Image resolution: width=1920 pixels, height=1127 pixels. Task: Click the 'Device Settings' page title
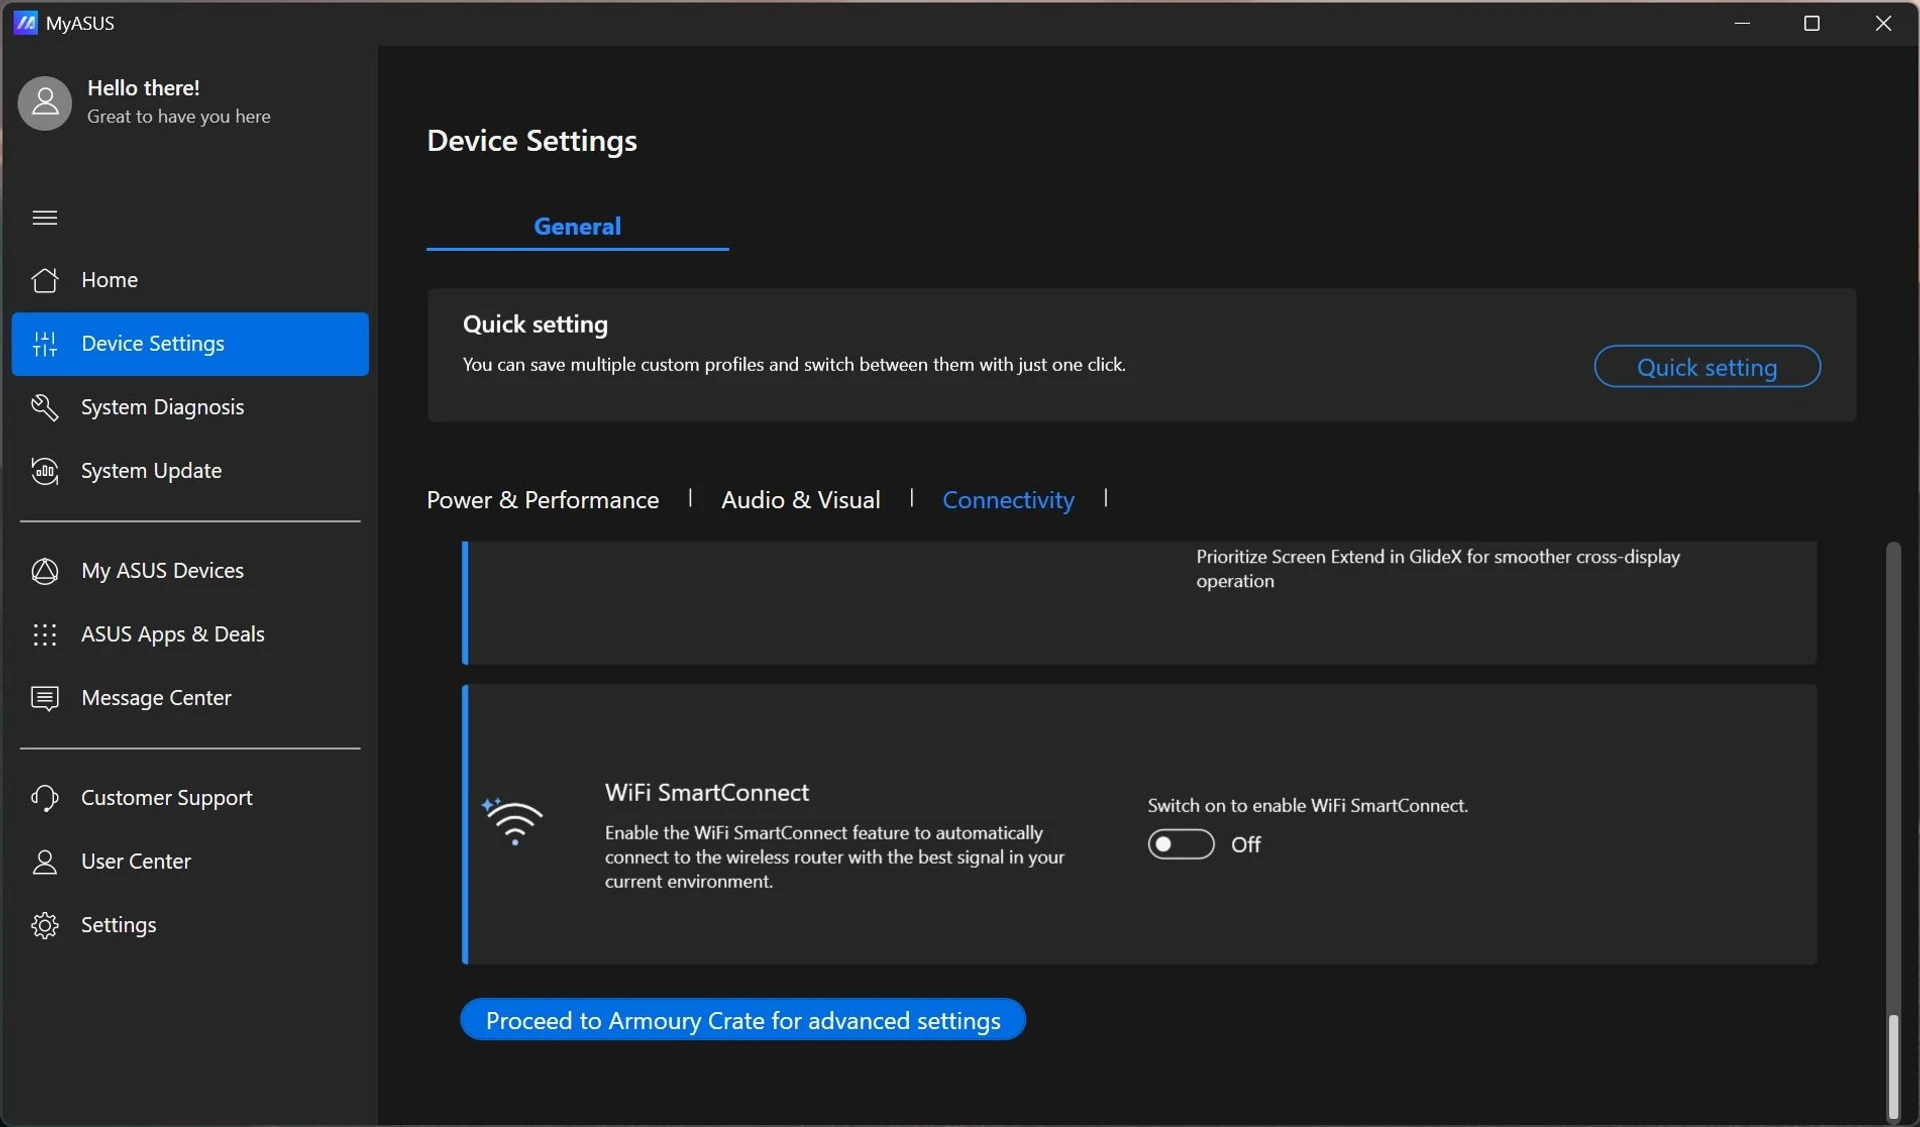coord(532,141)
